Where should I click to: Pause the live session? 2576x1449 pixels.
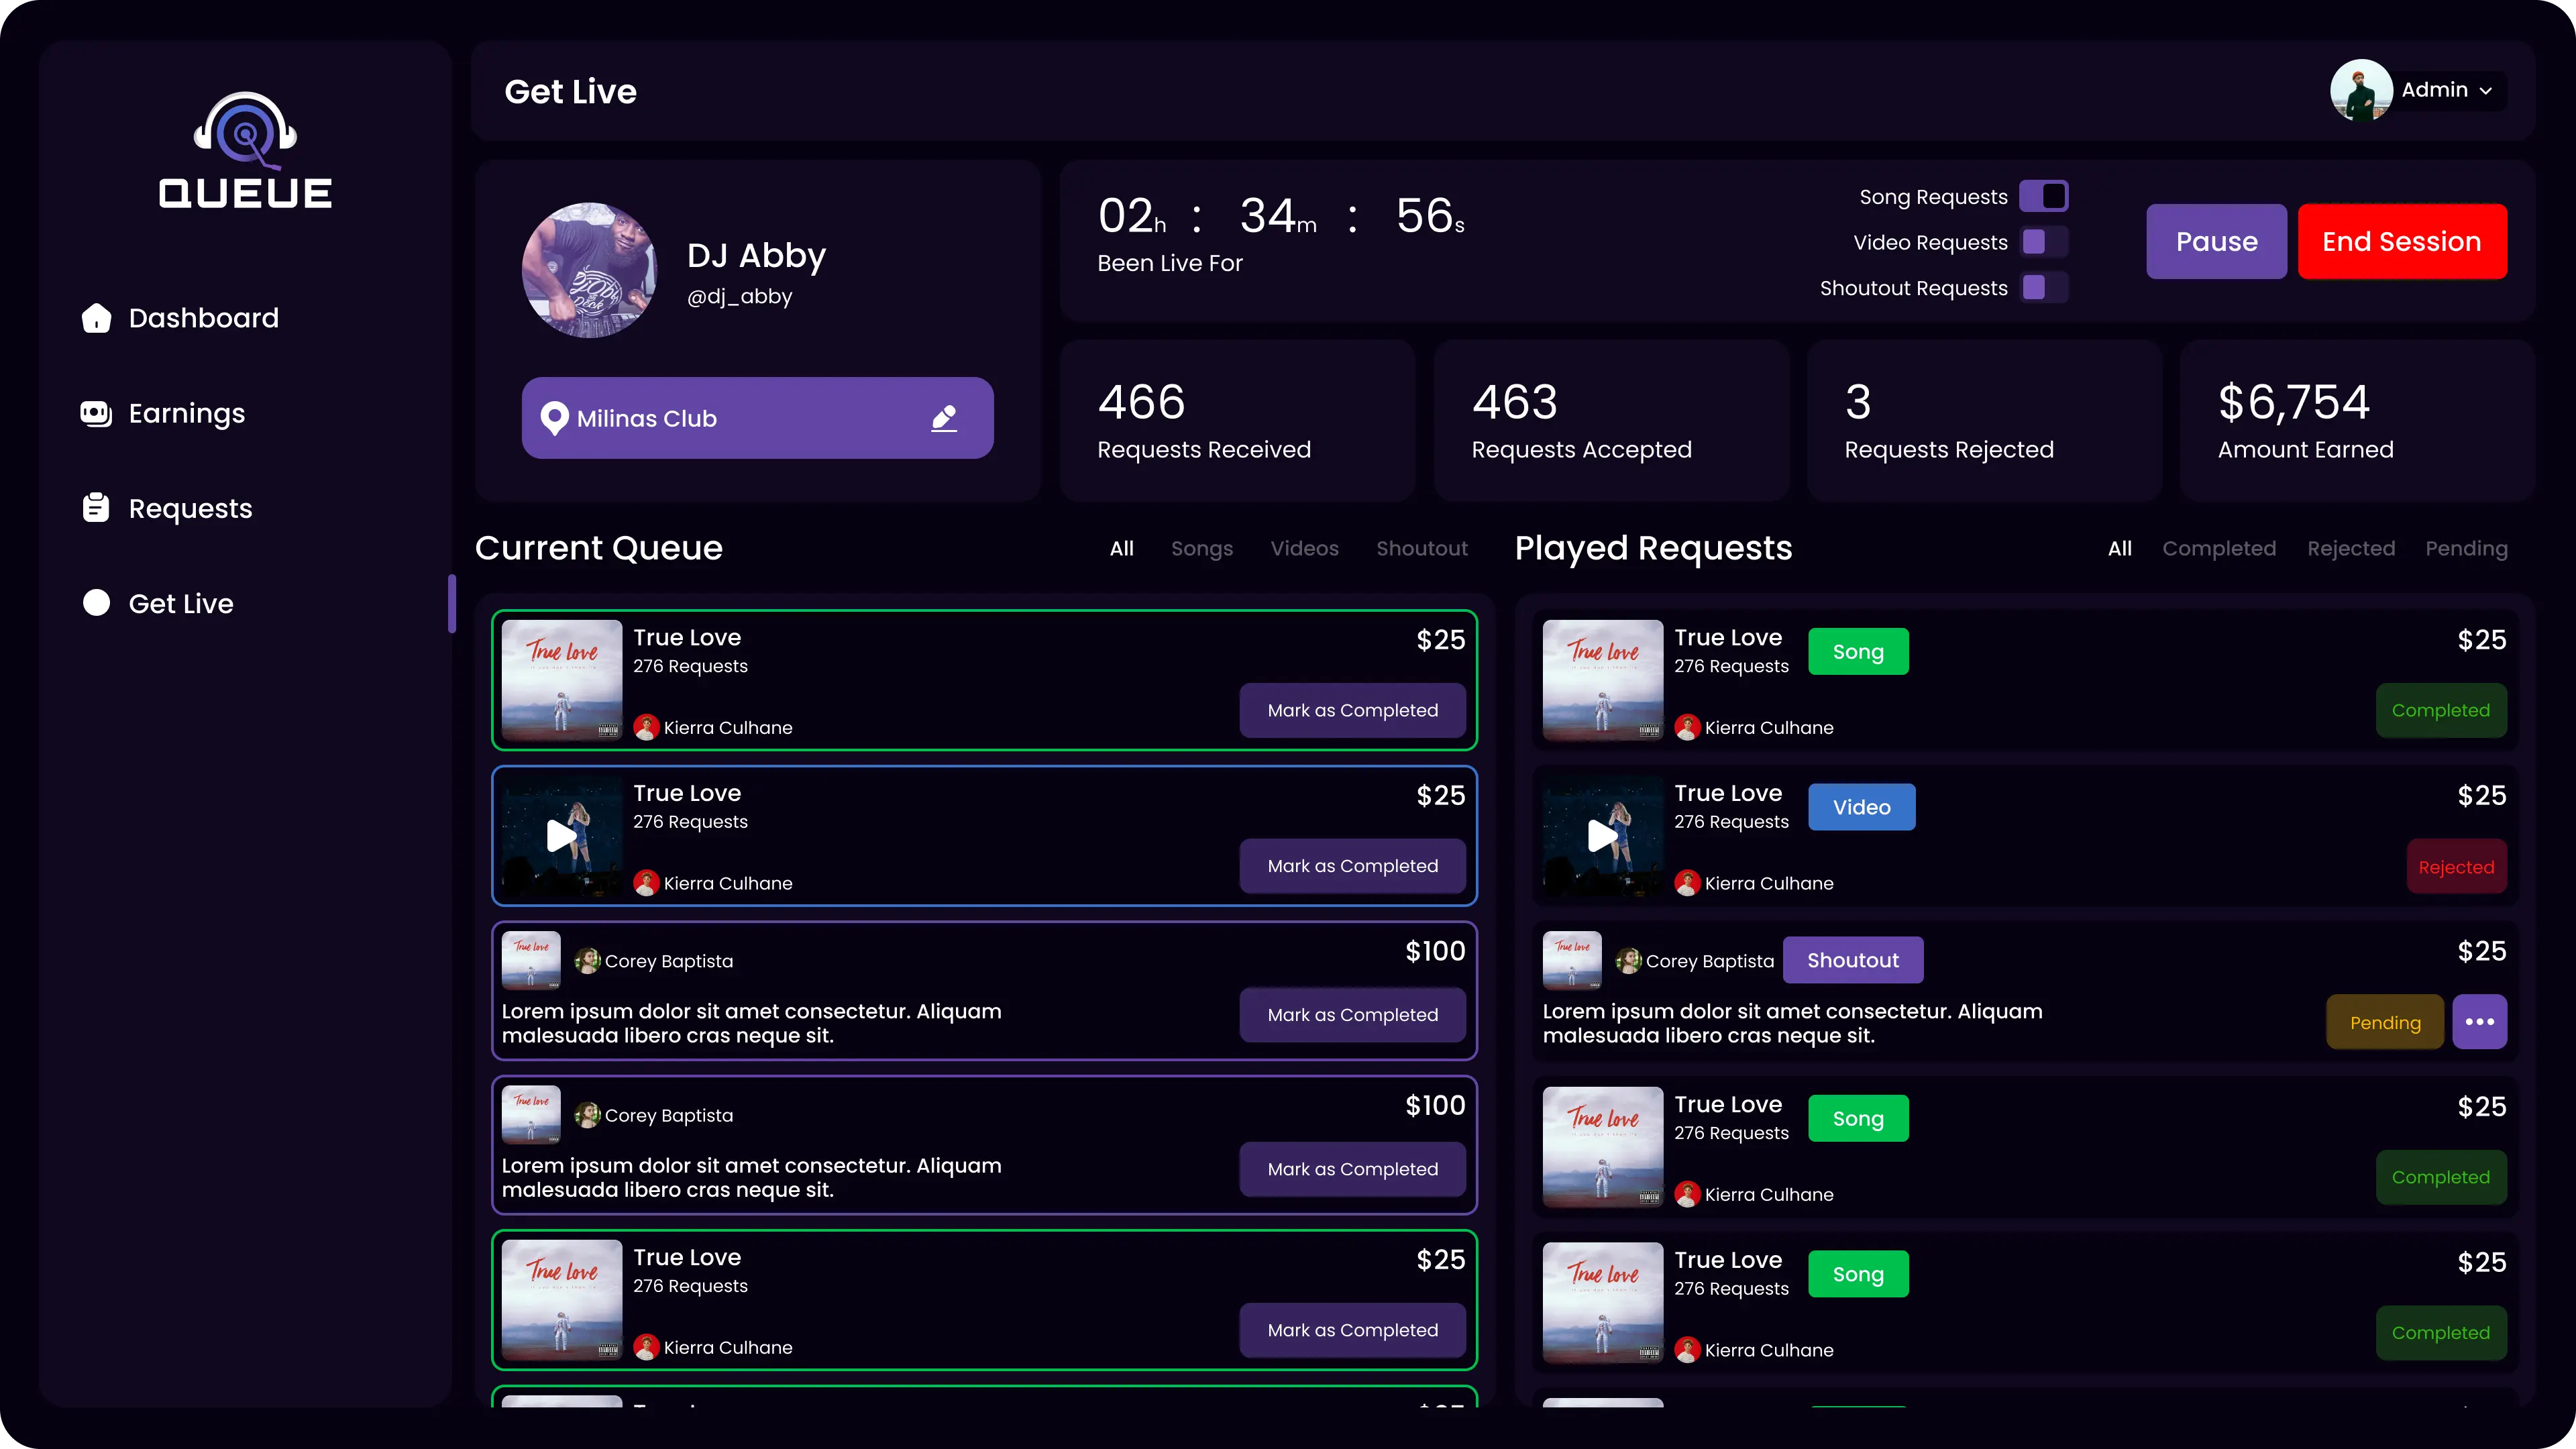tap(2217, 241)
